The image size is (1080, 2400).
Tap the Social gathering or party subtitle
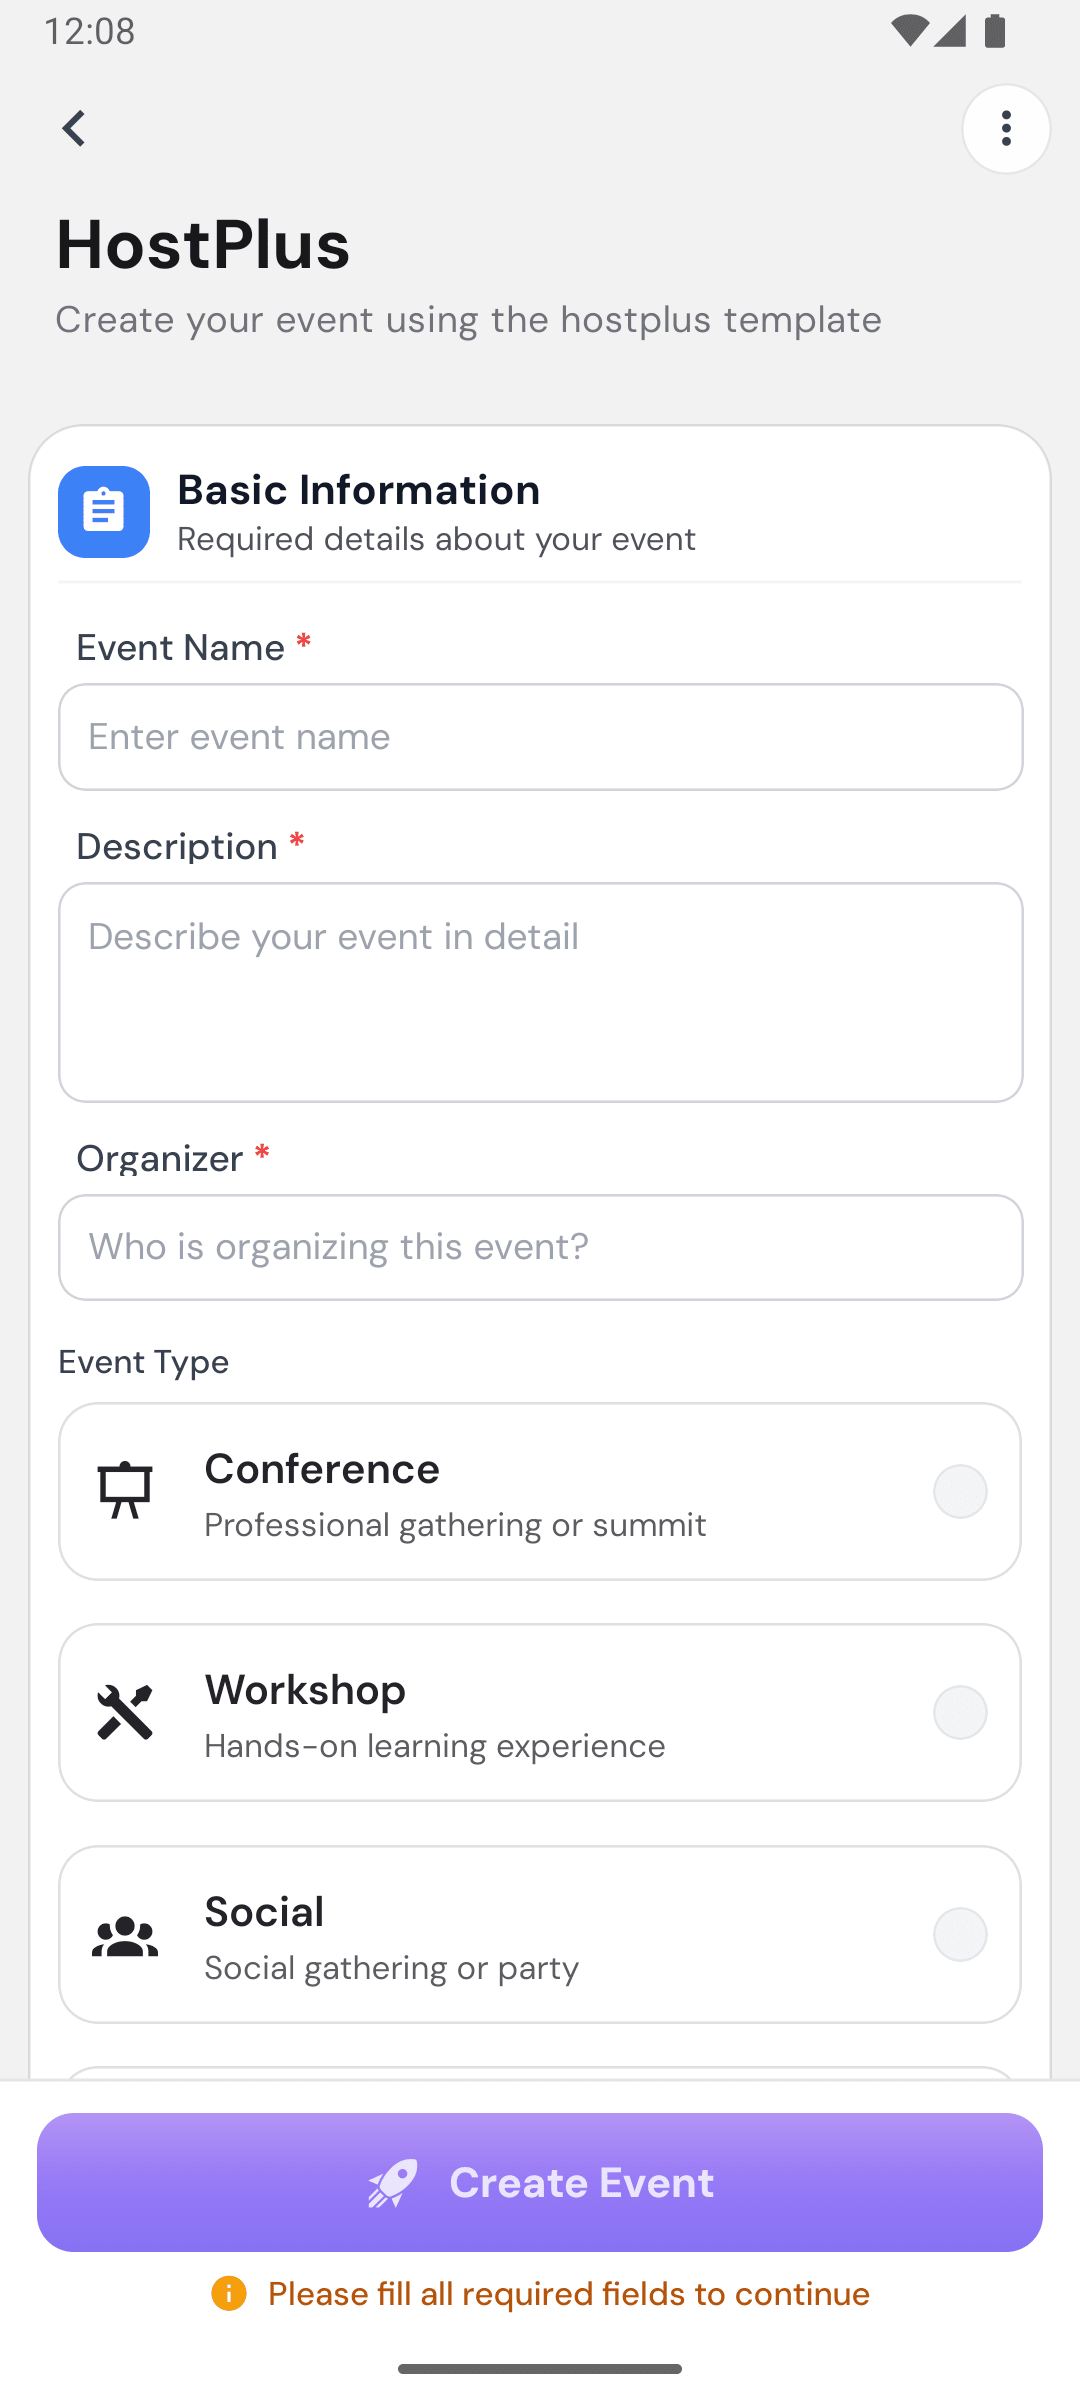[x=392, y=1968]
